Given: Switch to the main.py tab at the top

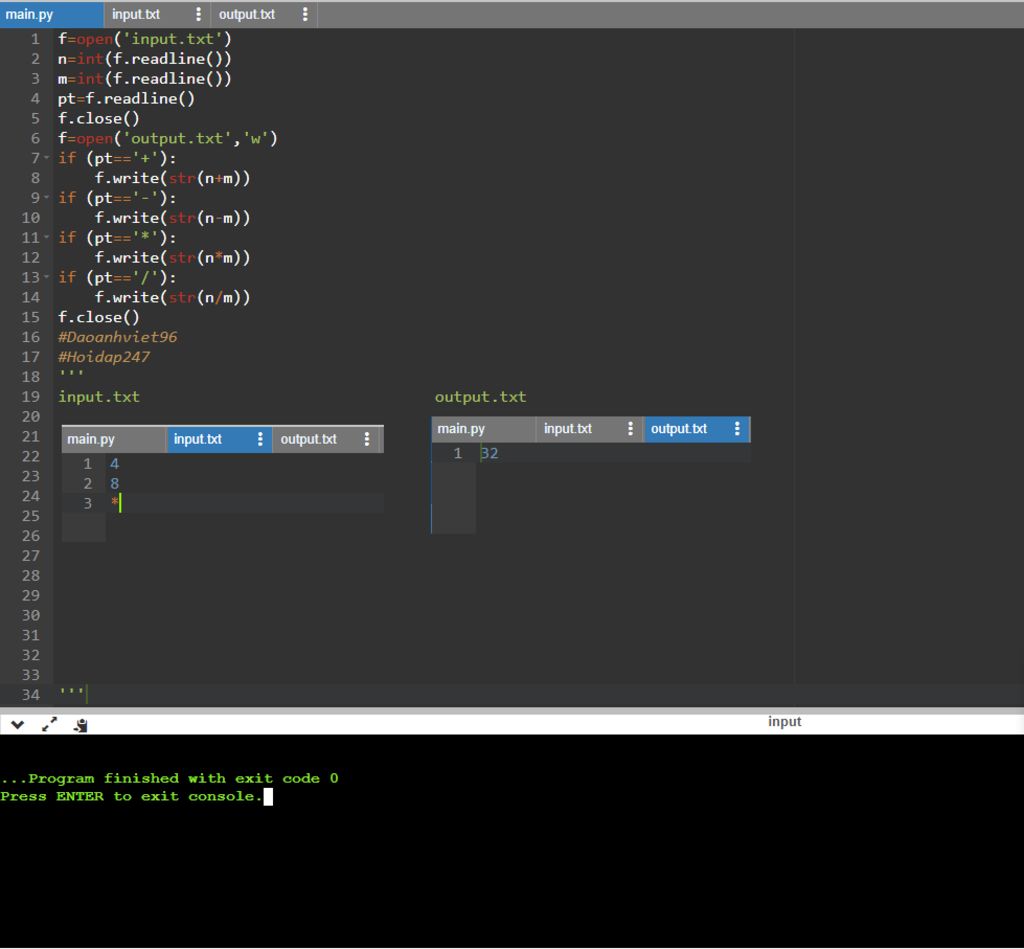Looking at the screenshot, I should pyautogui.click(x=51, y=14).
